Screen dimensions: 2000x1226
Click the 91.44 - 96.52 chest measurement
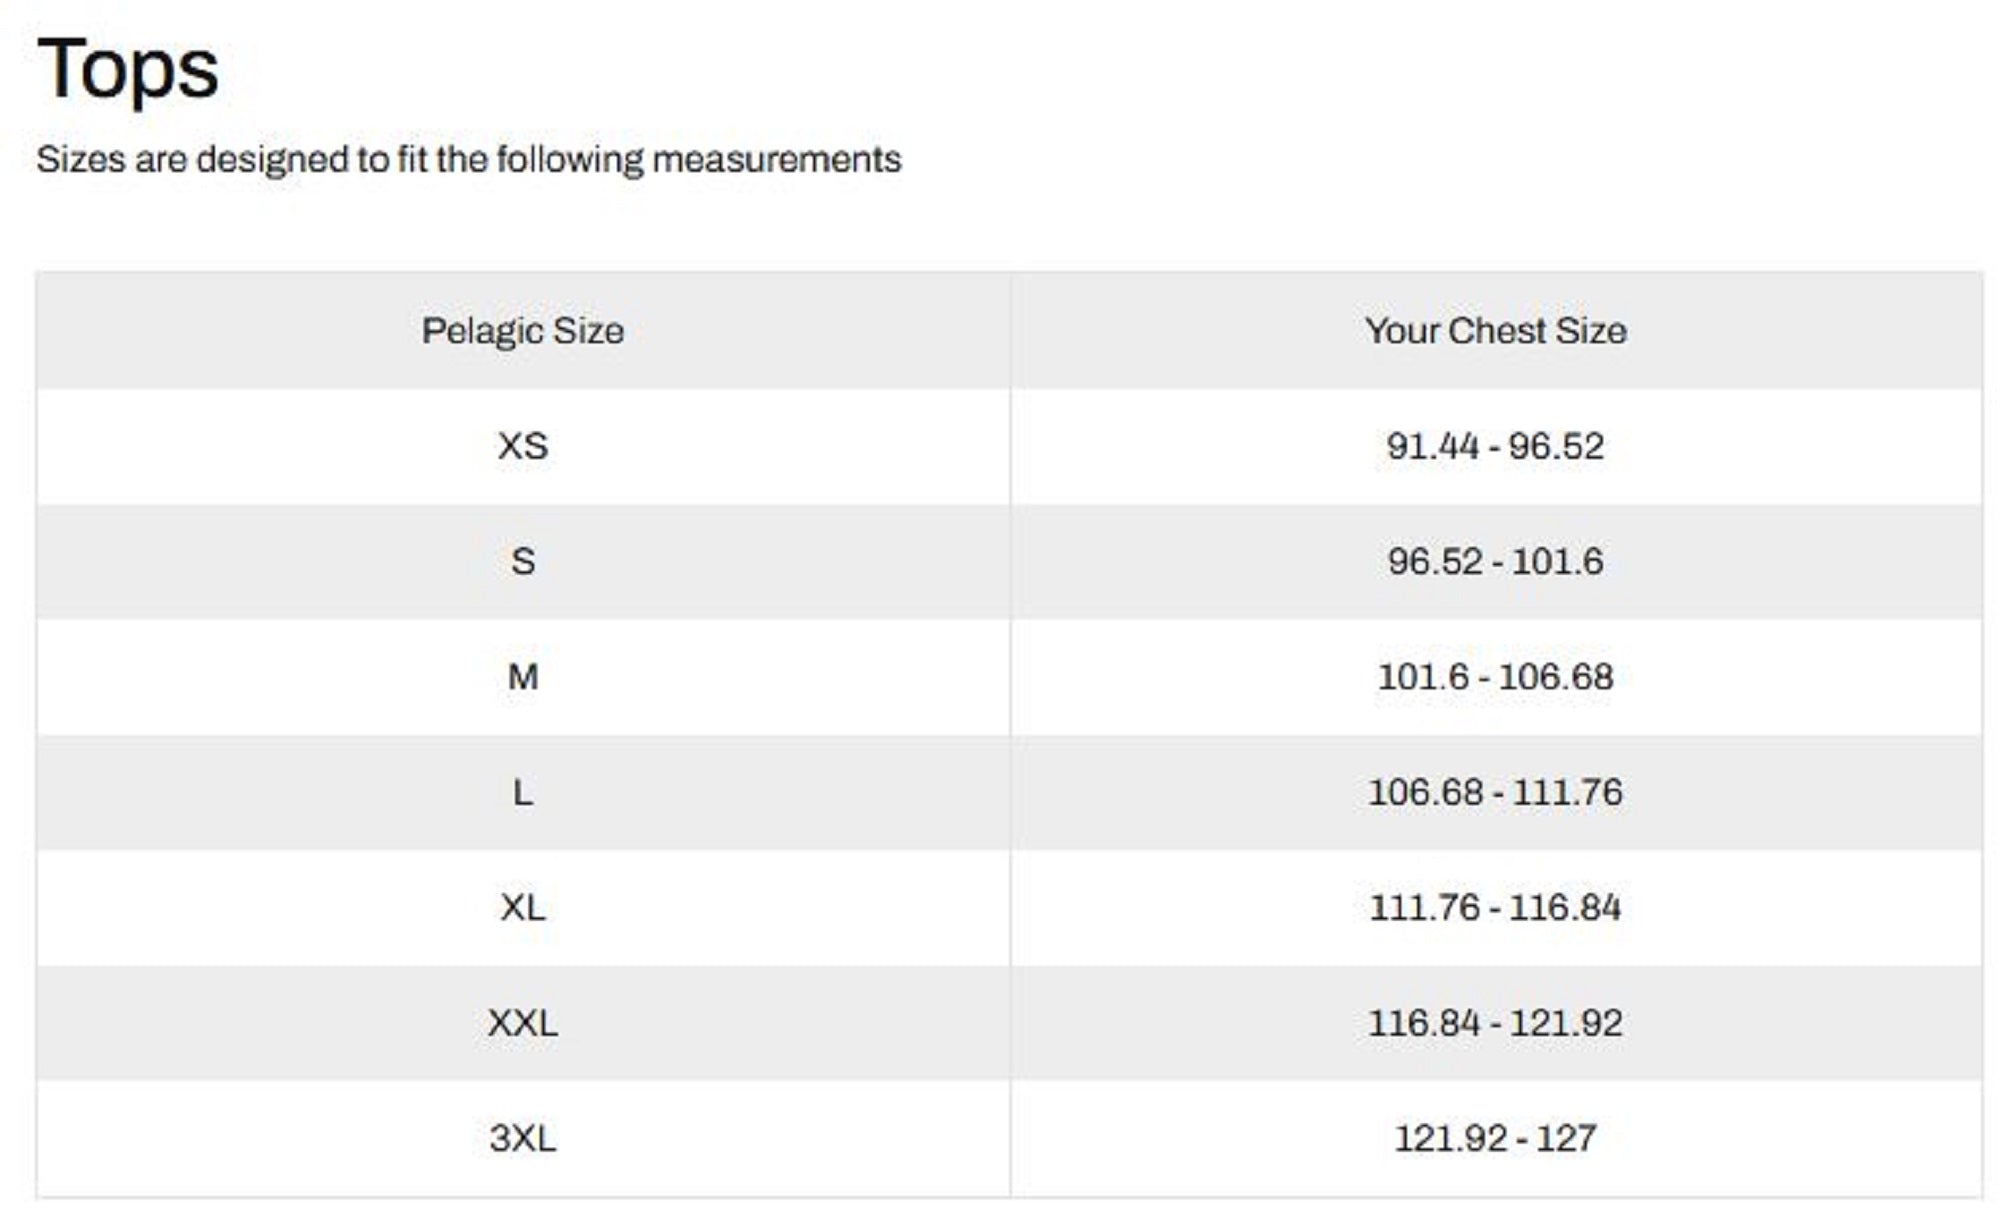click(x=1495, y=446)
